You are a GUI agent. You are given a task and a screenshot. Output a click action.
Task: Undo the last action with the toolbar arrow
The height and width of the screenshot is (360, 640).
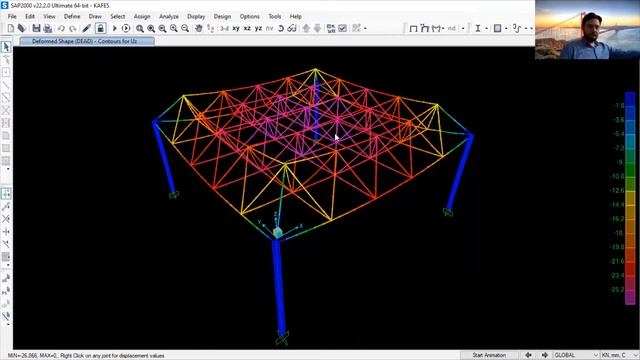(x=61, y=28)
